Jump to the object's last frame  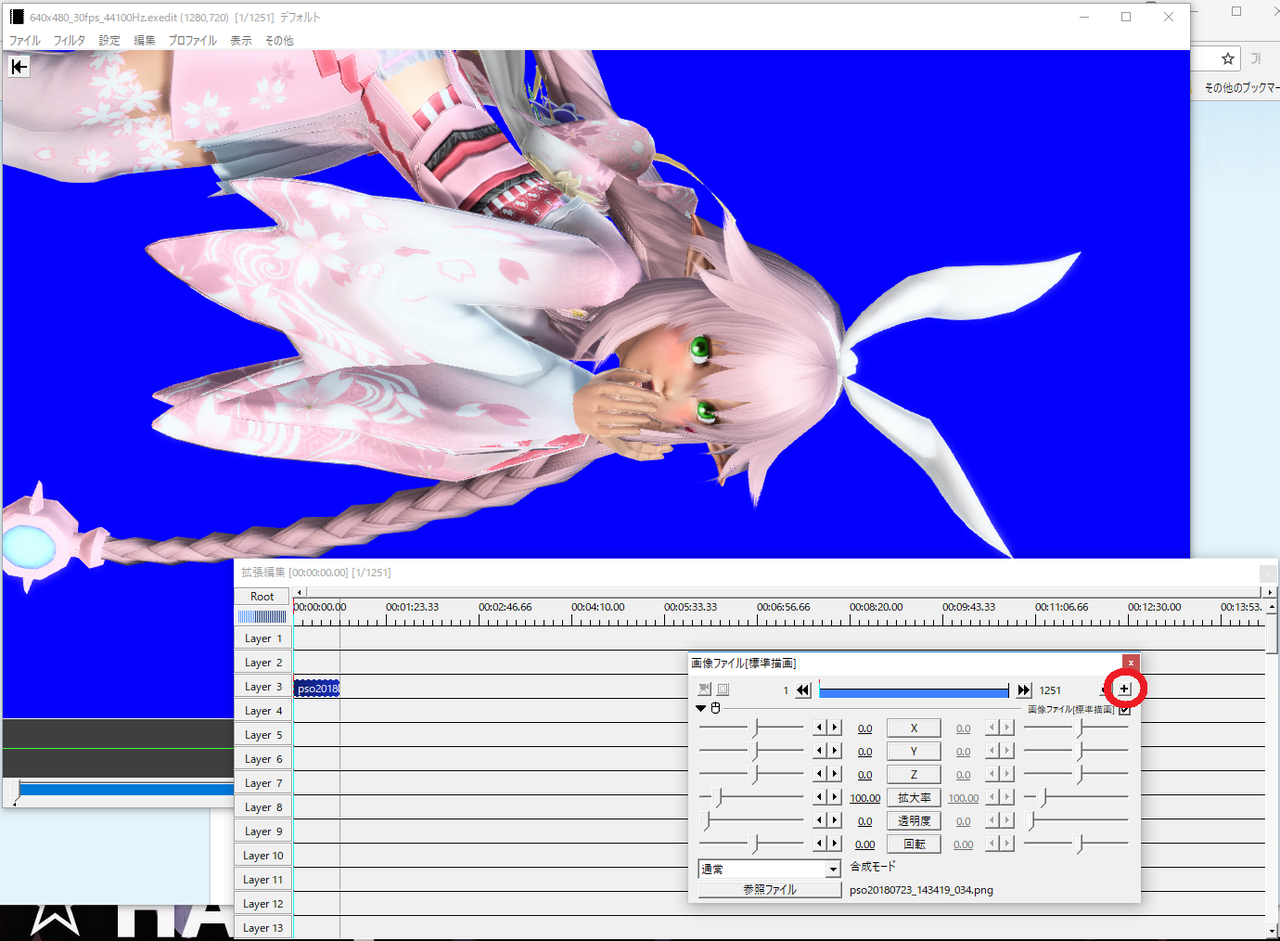click(1024, 690)
